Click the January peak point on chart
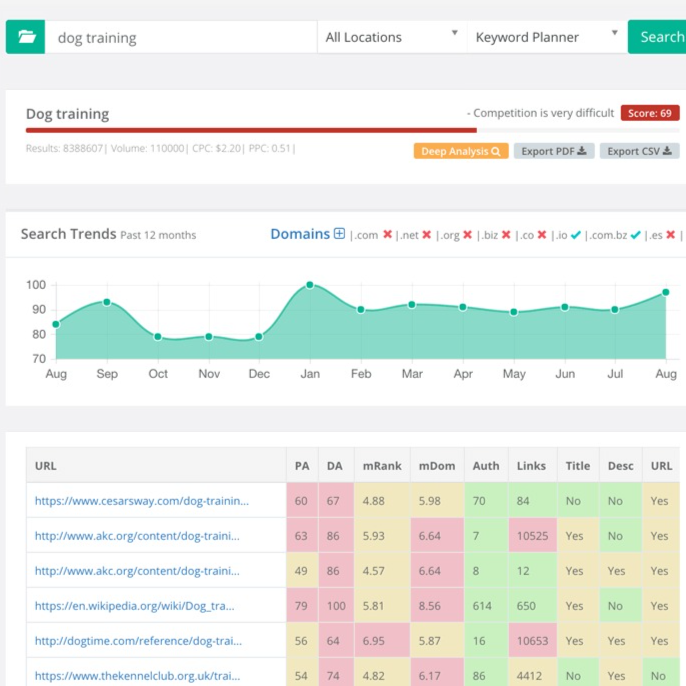This screenshot has height=686, width=686. 310,285
